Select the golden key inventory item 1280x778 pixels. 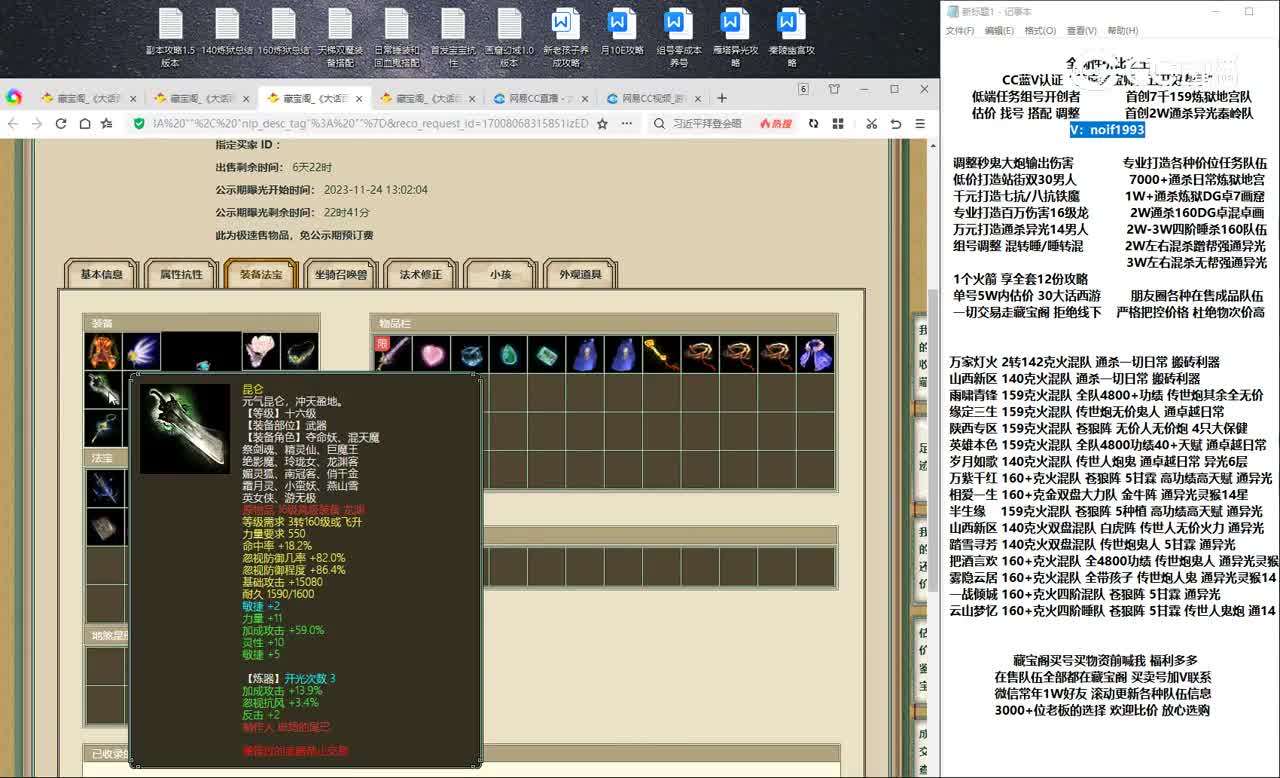[x=661, y=353]
